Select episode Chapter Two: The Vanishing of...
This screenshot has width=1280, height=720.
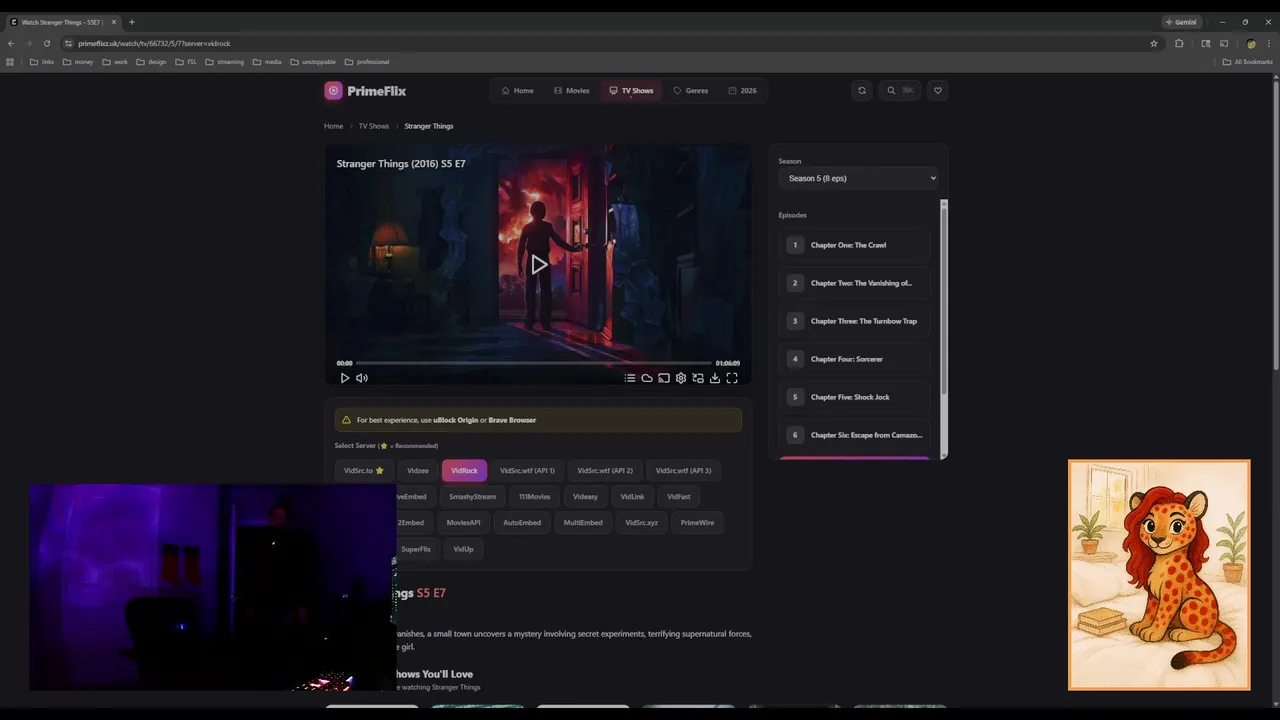click(855, 283)
